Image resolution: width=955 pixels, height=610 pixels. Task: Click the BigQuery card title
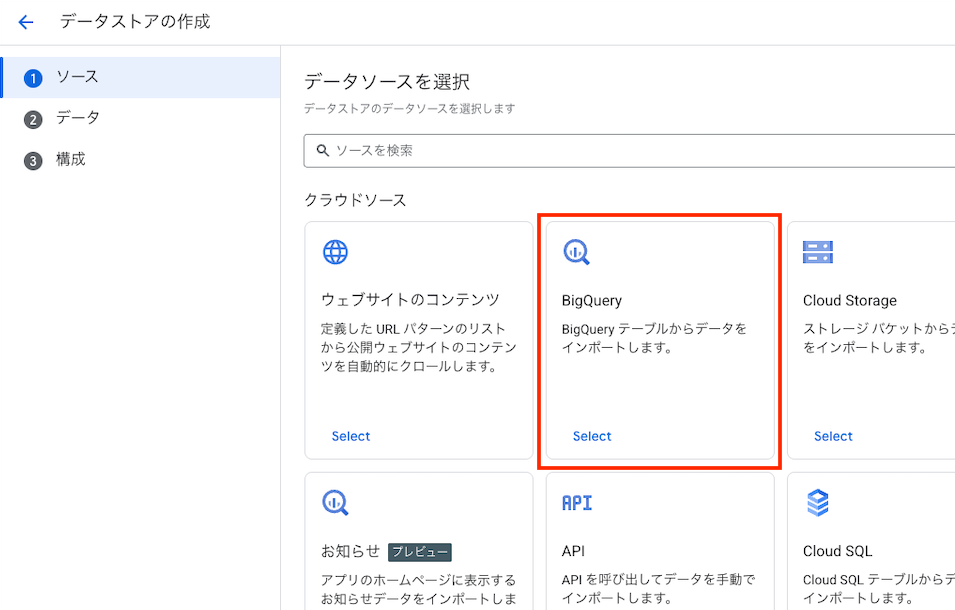click(x=592, y=301)
